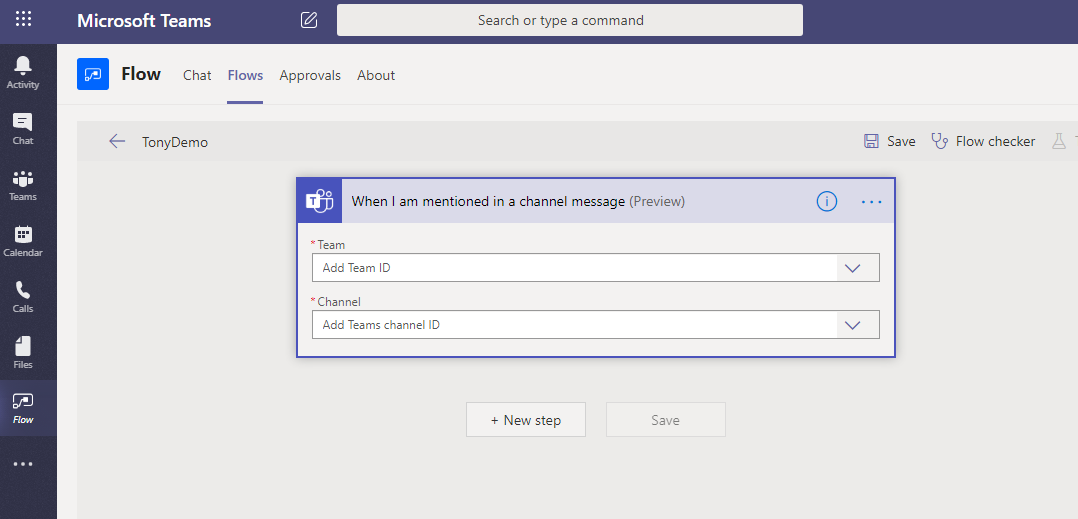1078x519 pixels.
Task: Go back with the arrow beside TonyDemo
Action: [x=117, y=142]
